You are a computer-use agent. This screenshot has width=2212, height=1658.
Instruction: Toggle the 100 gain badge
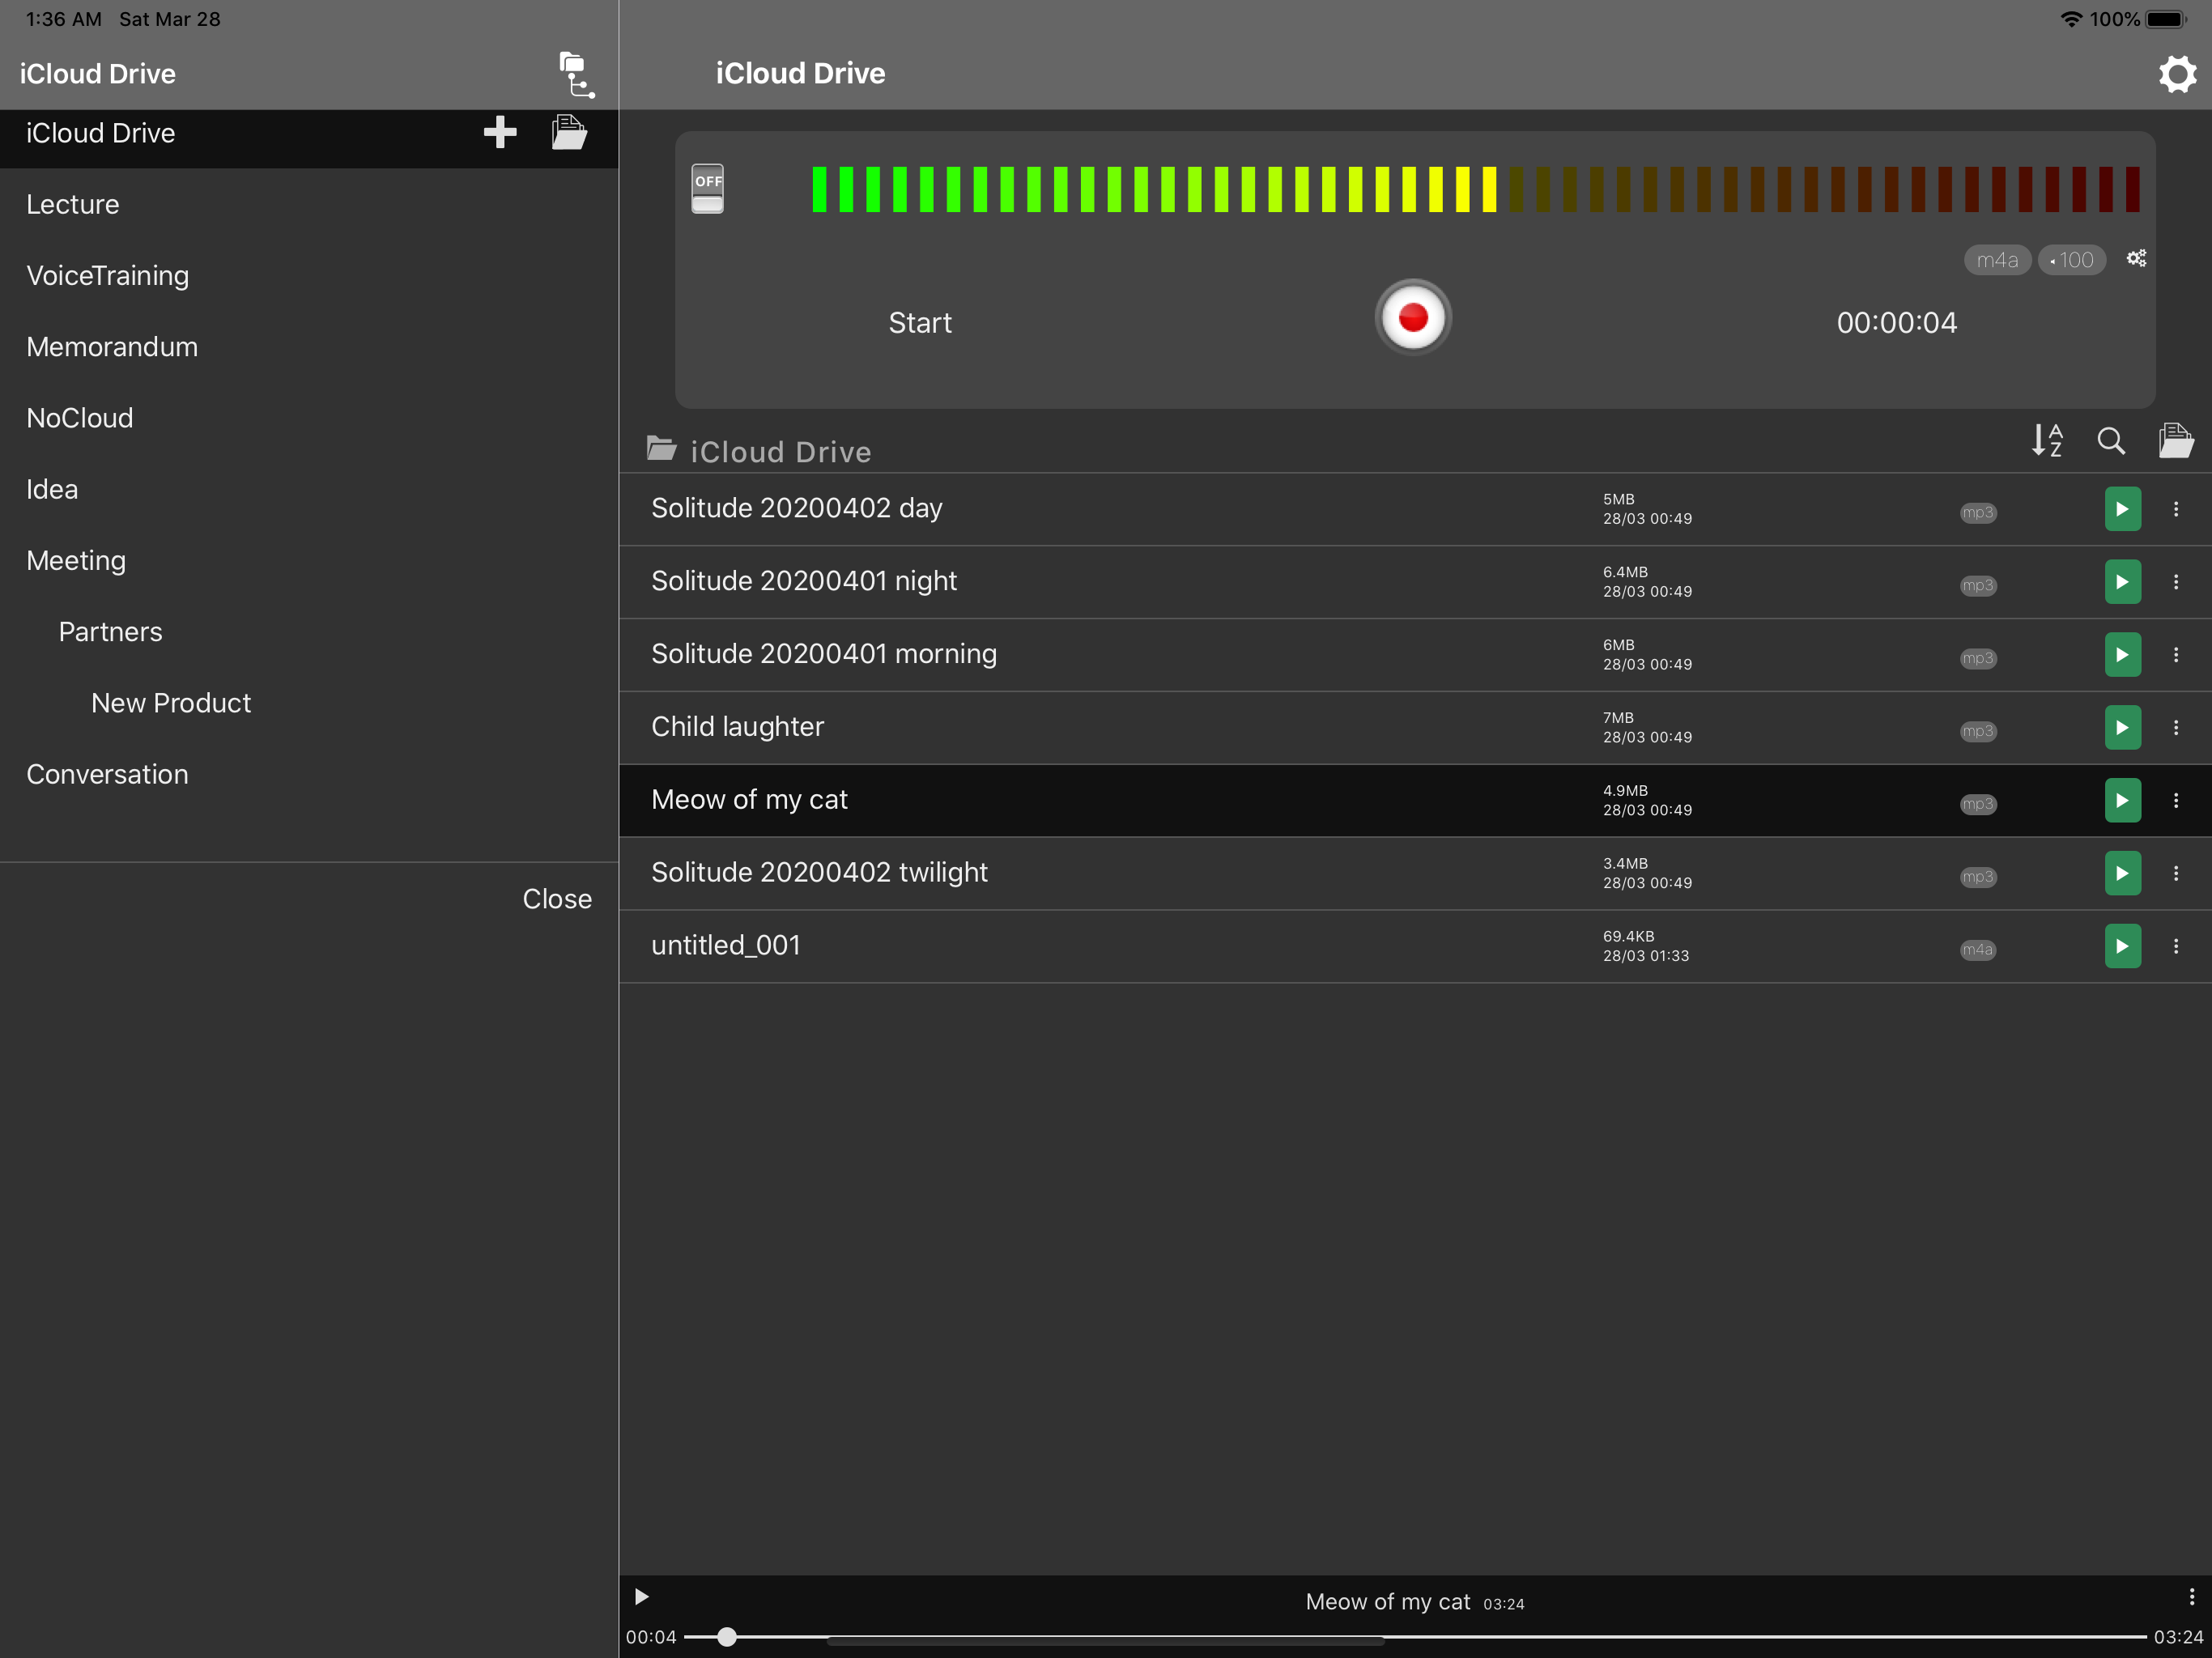coord(2072,260)
